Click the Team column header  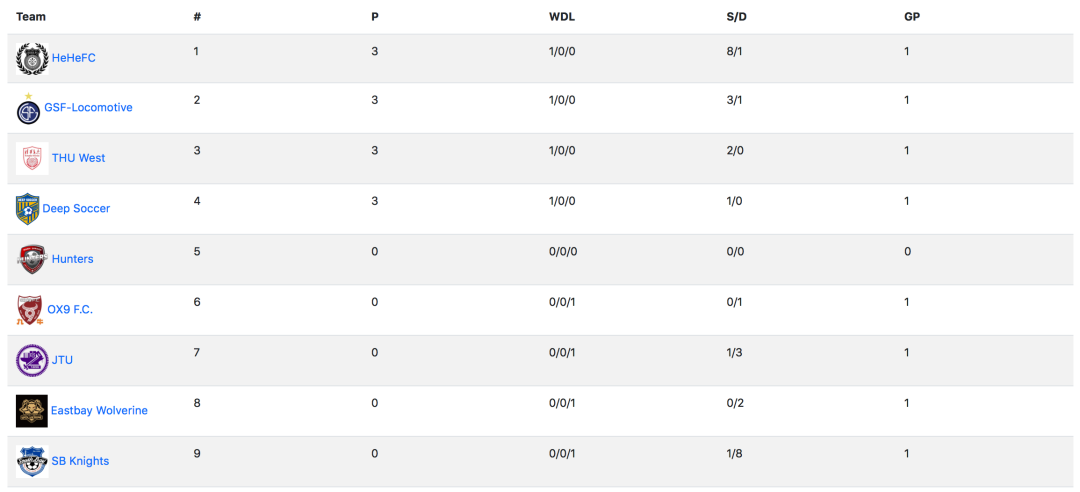[x=31, y=17]
